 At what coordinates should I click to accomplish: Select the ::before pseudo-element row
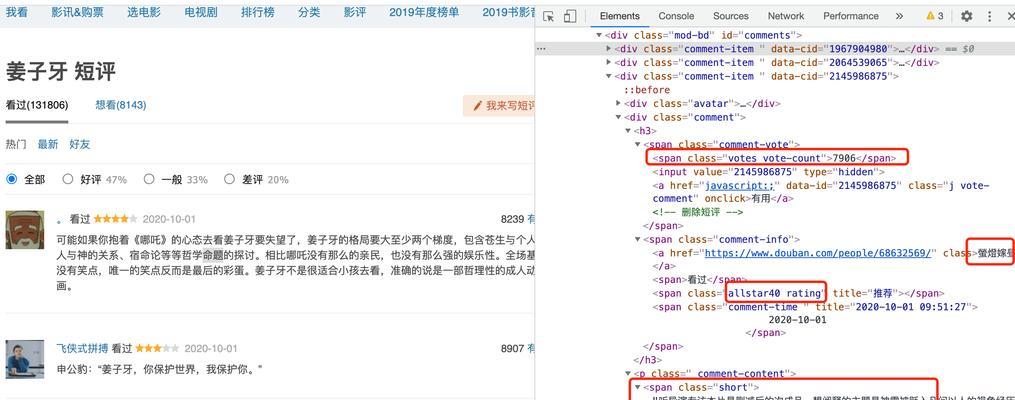(647, 90)
